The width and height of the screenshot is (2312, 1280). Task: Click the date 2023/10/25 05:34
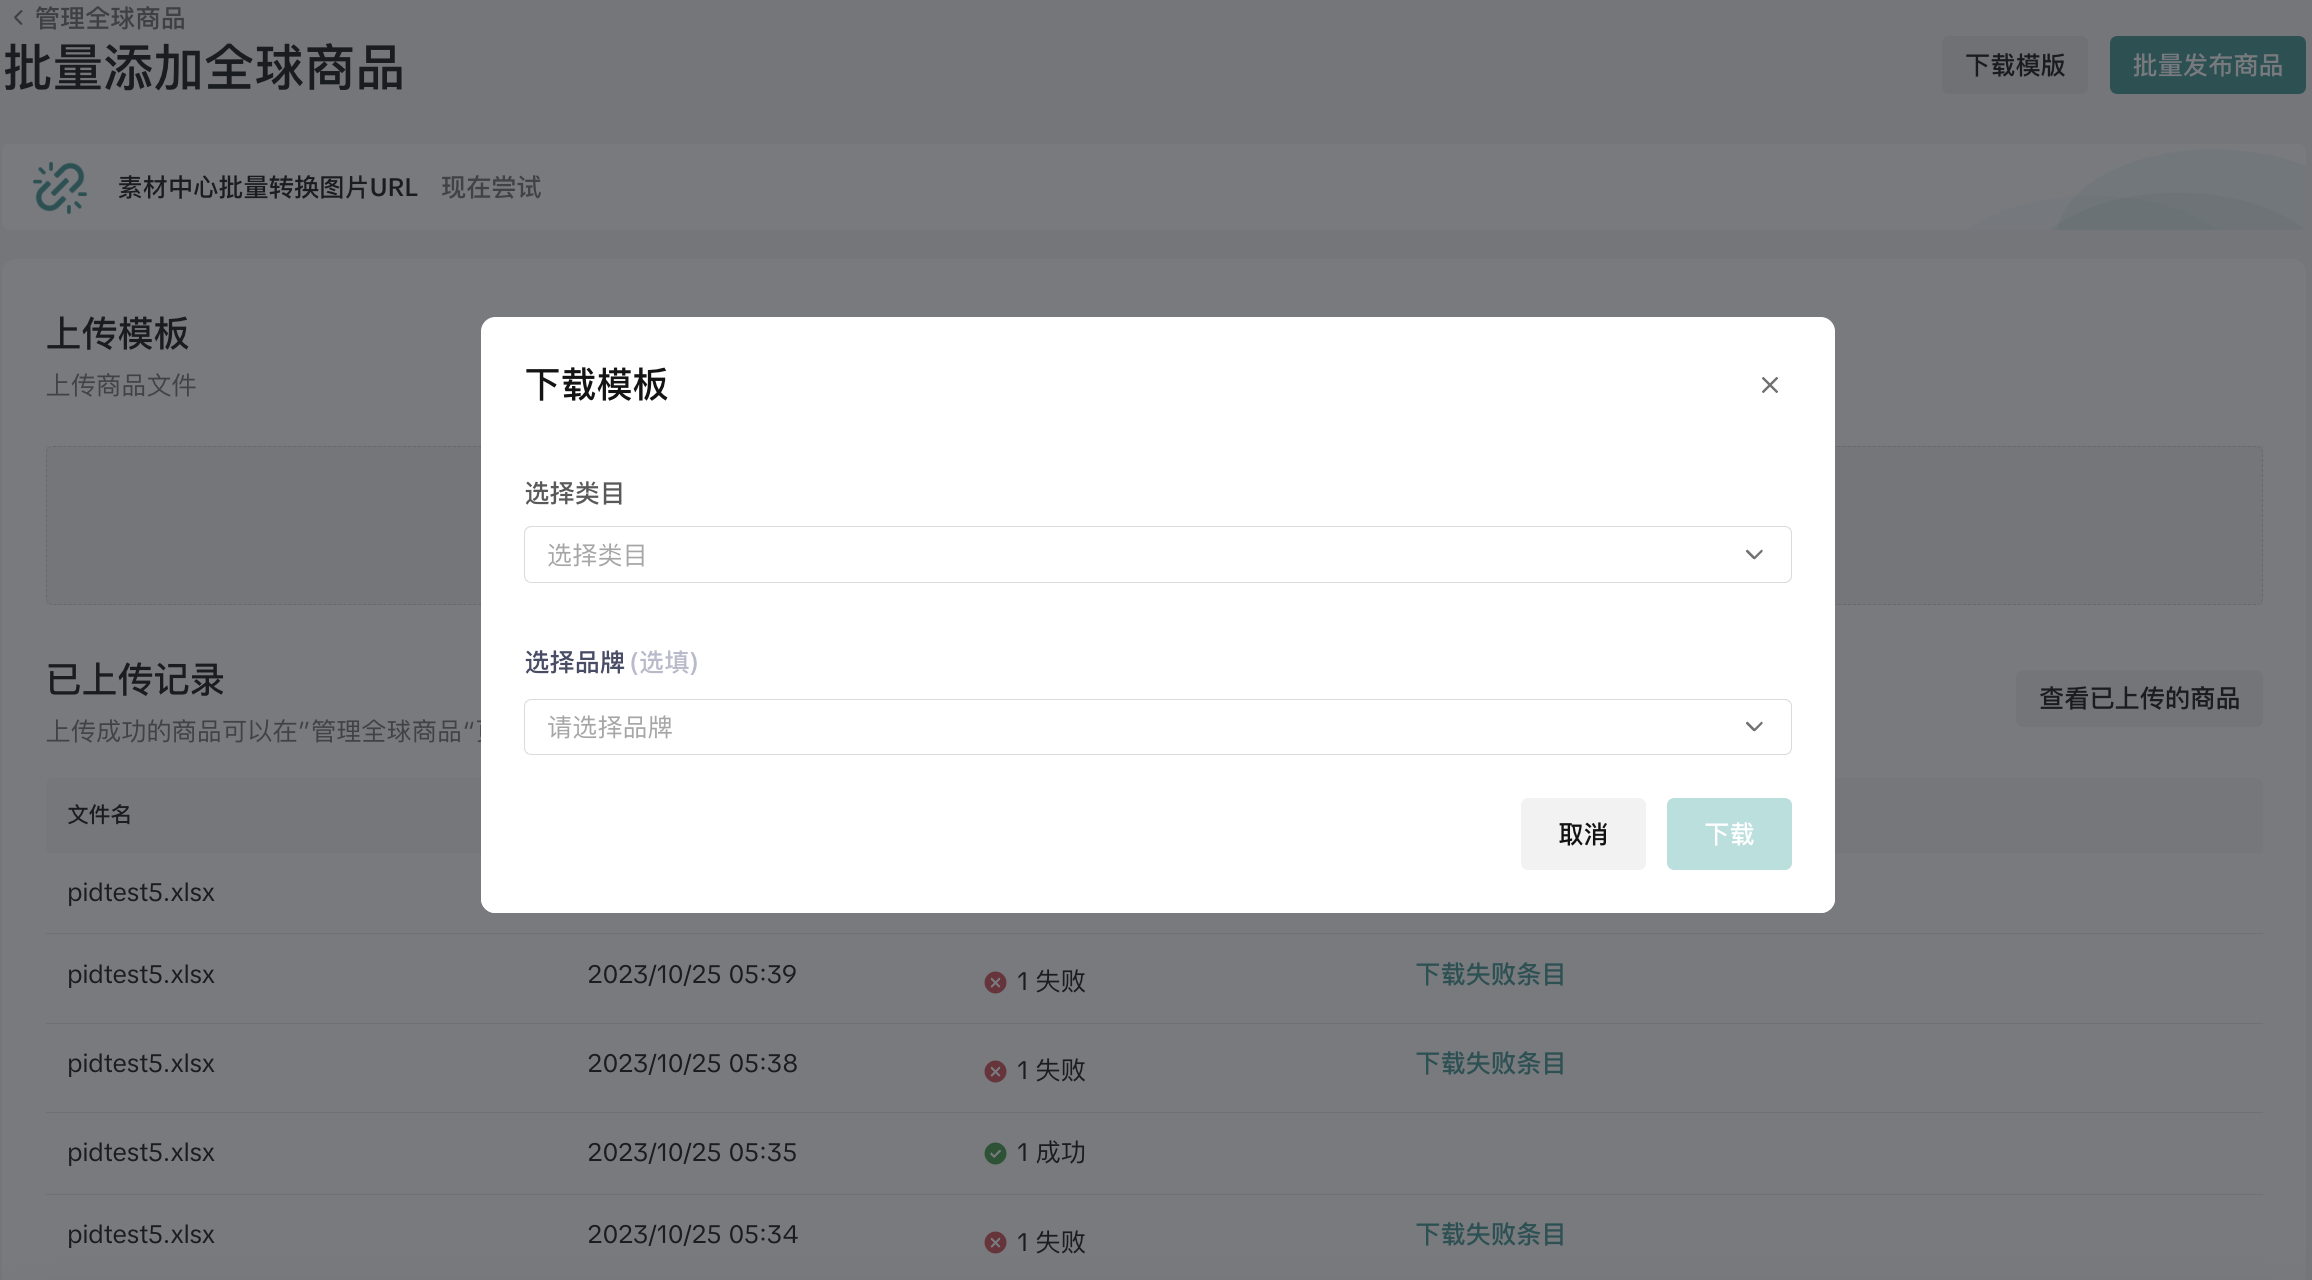coord(692,1234)
